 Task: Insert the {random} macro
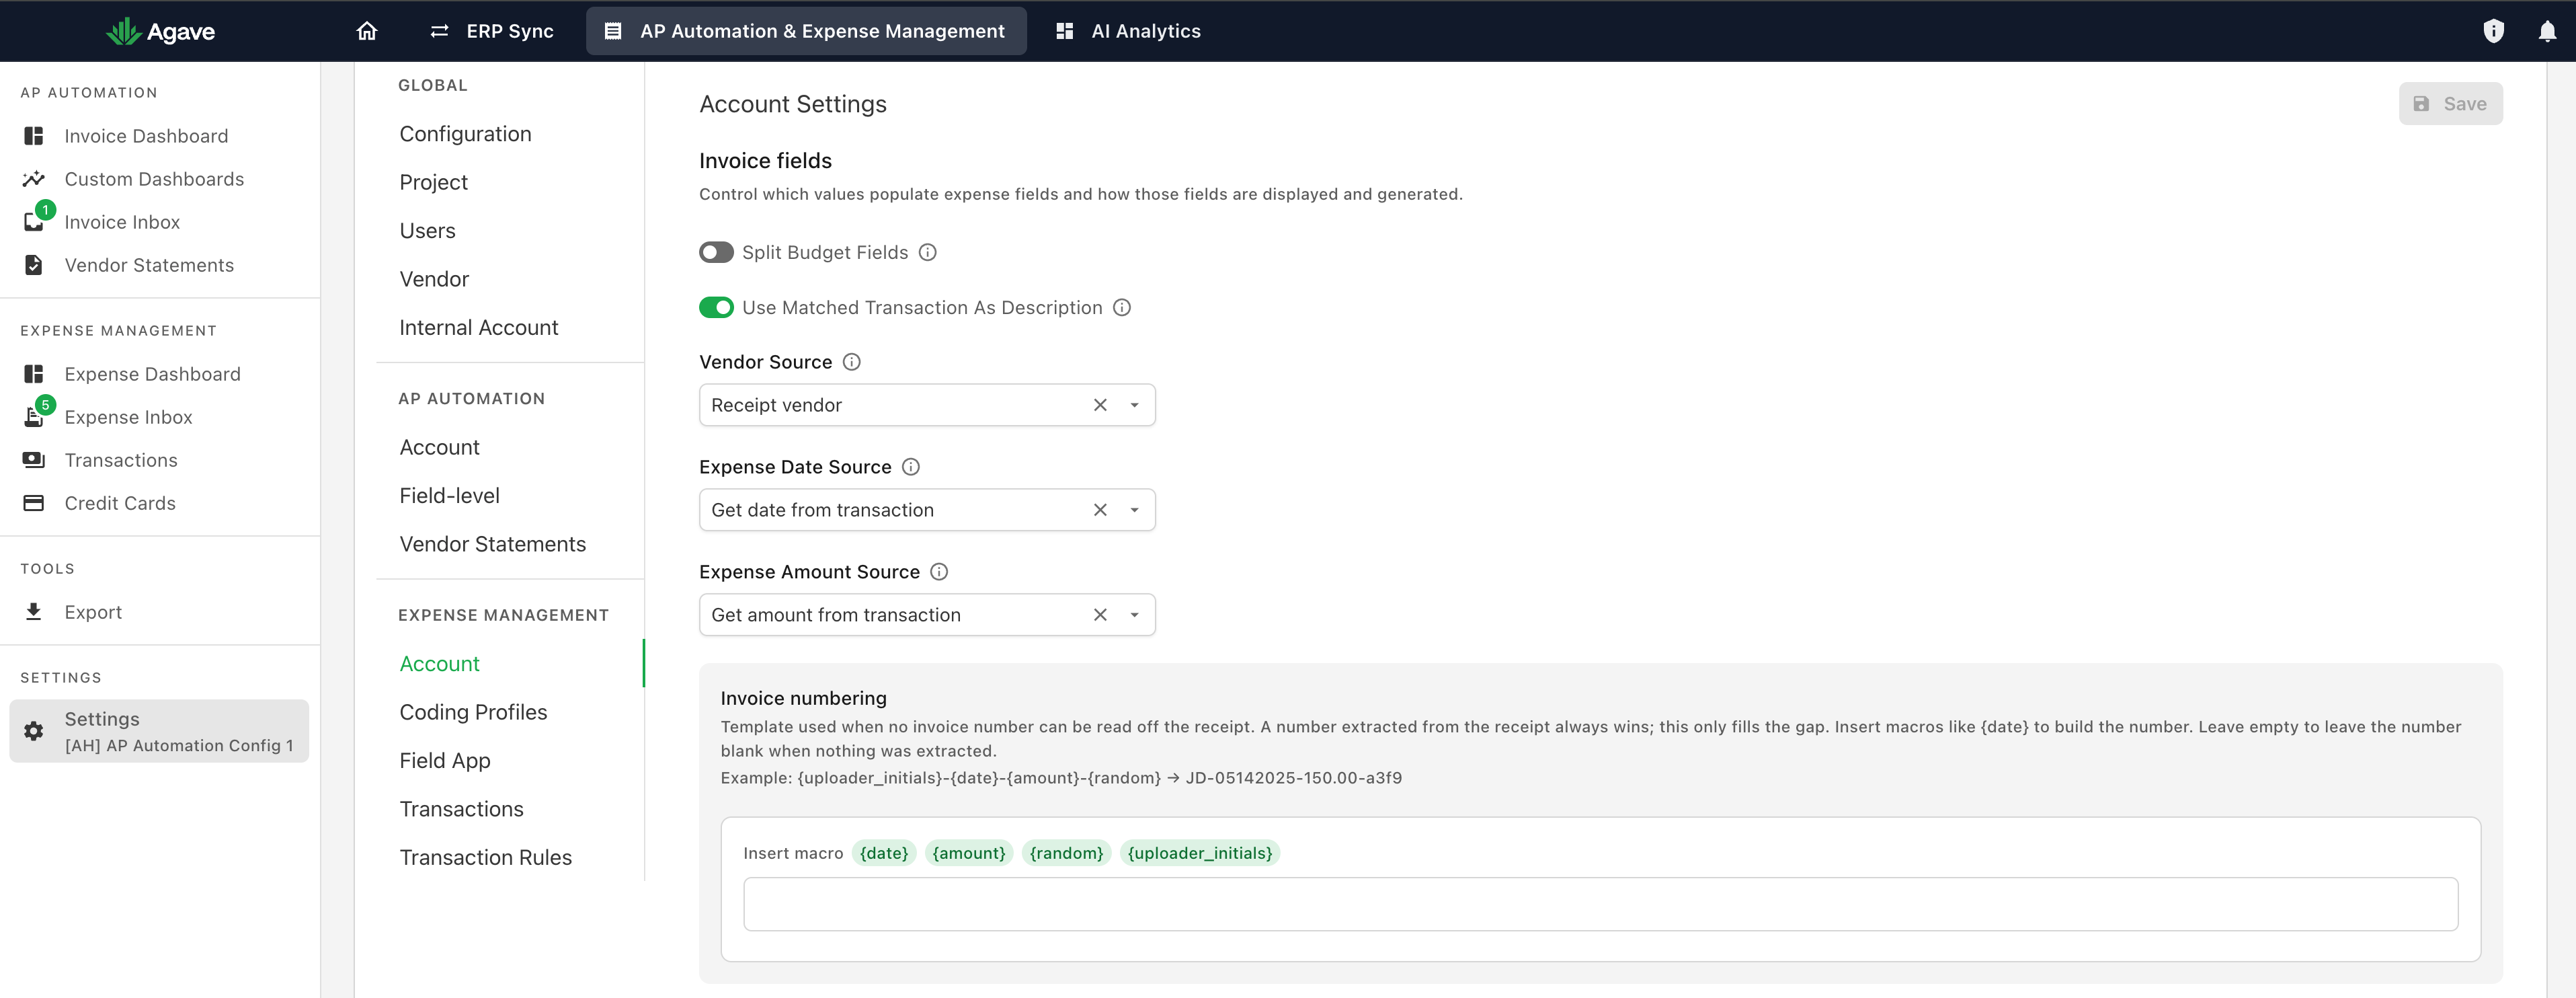click(1066, 853)
